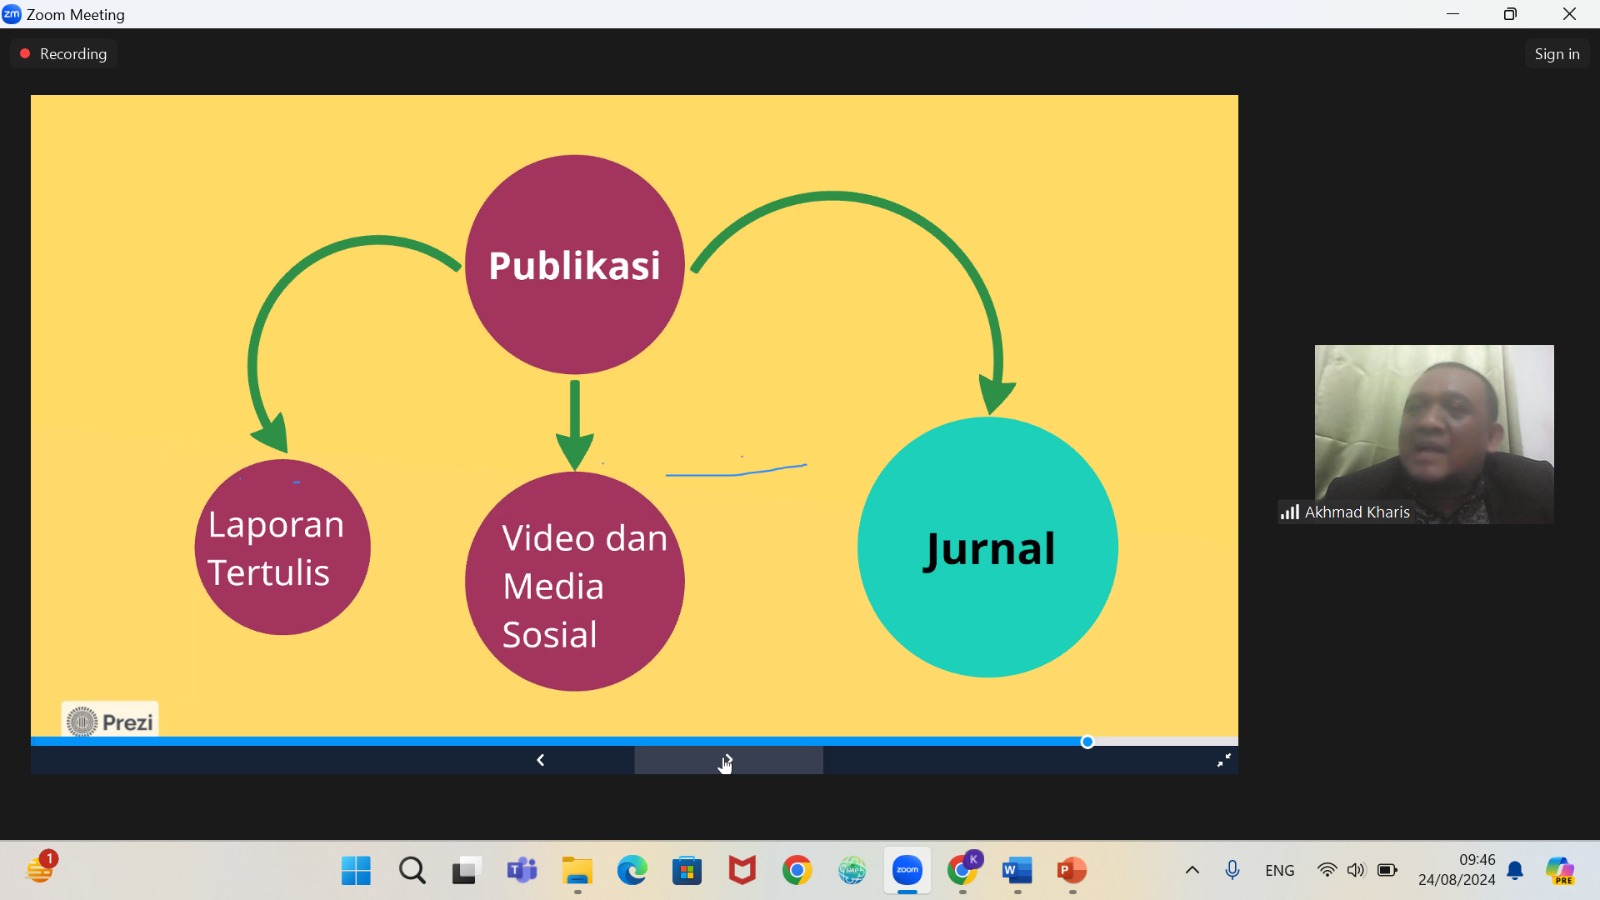The image size is (1600, 900).
Task: Select Akhmad Kharis video thumbnail
Action: pyautogui.click(x=1434, y=434)
